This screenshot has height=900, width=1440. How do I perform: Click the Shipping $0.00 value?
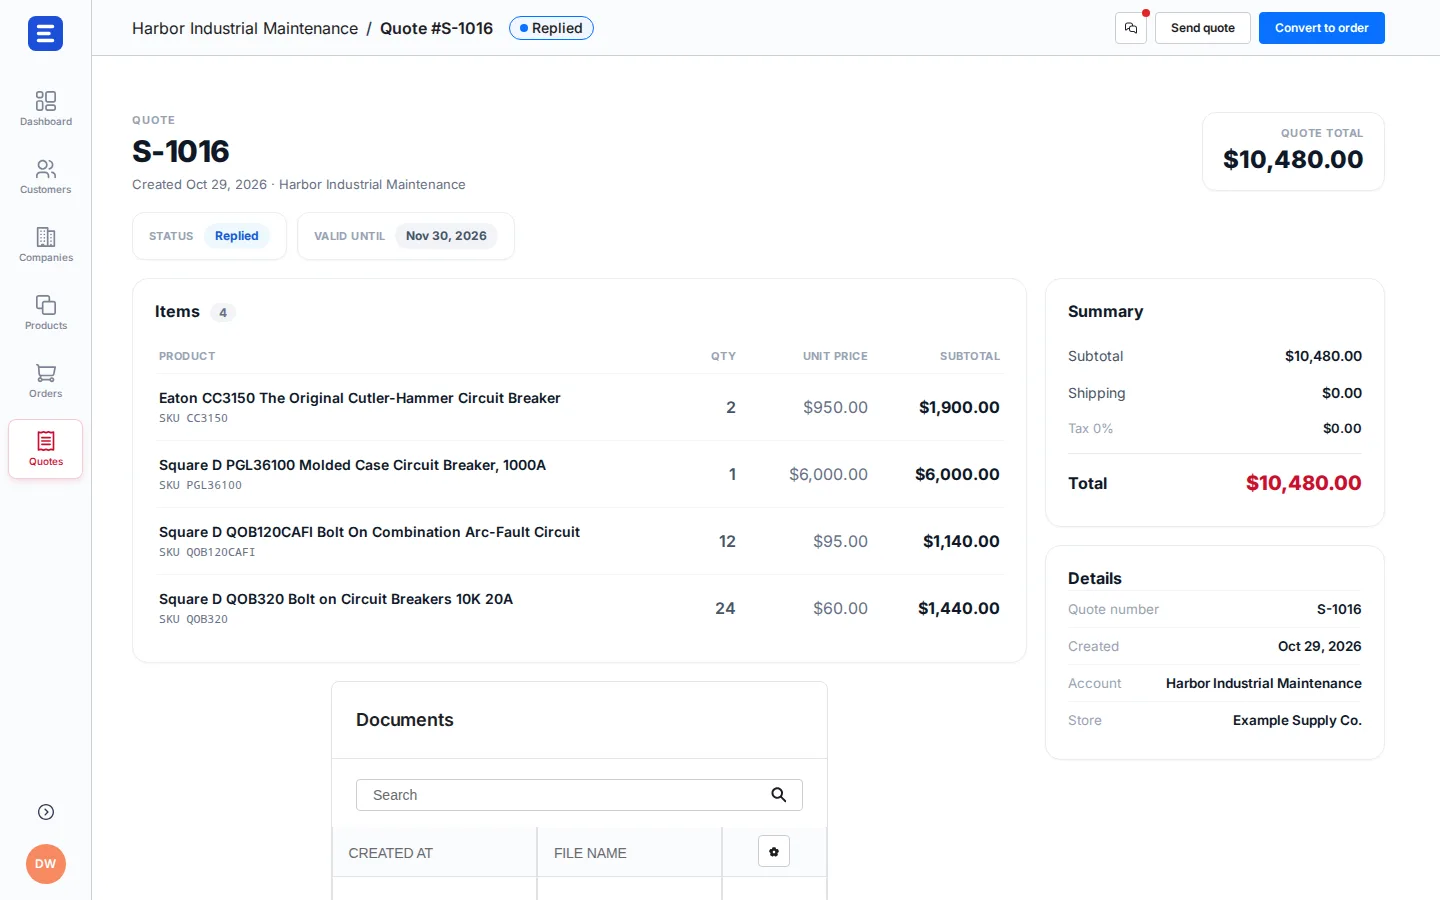pos(1342,393)
